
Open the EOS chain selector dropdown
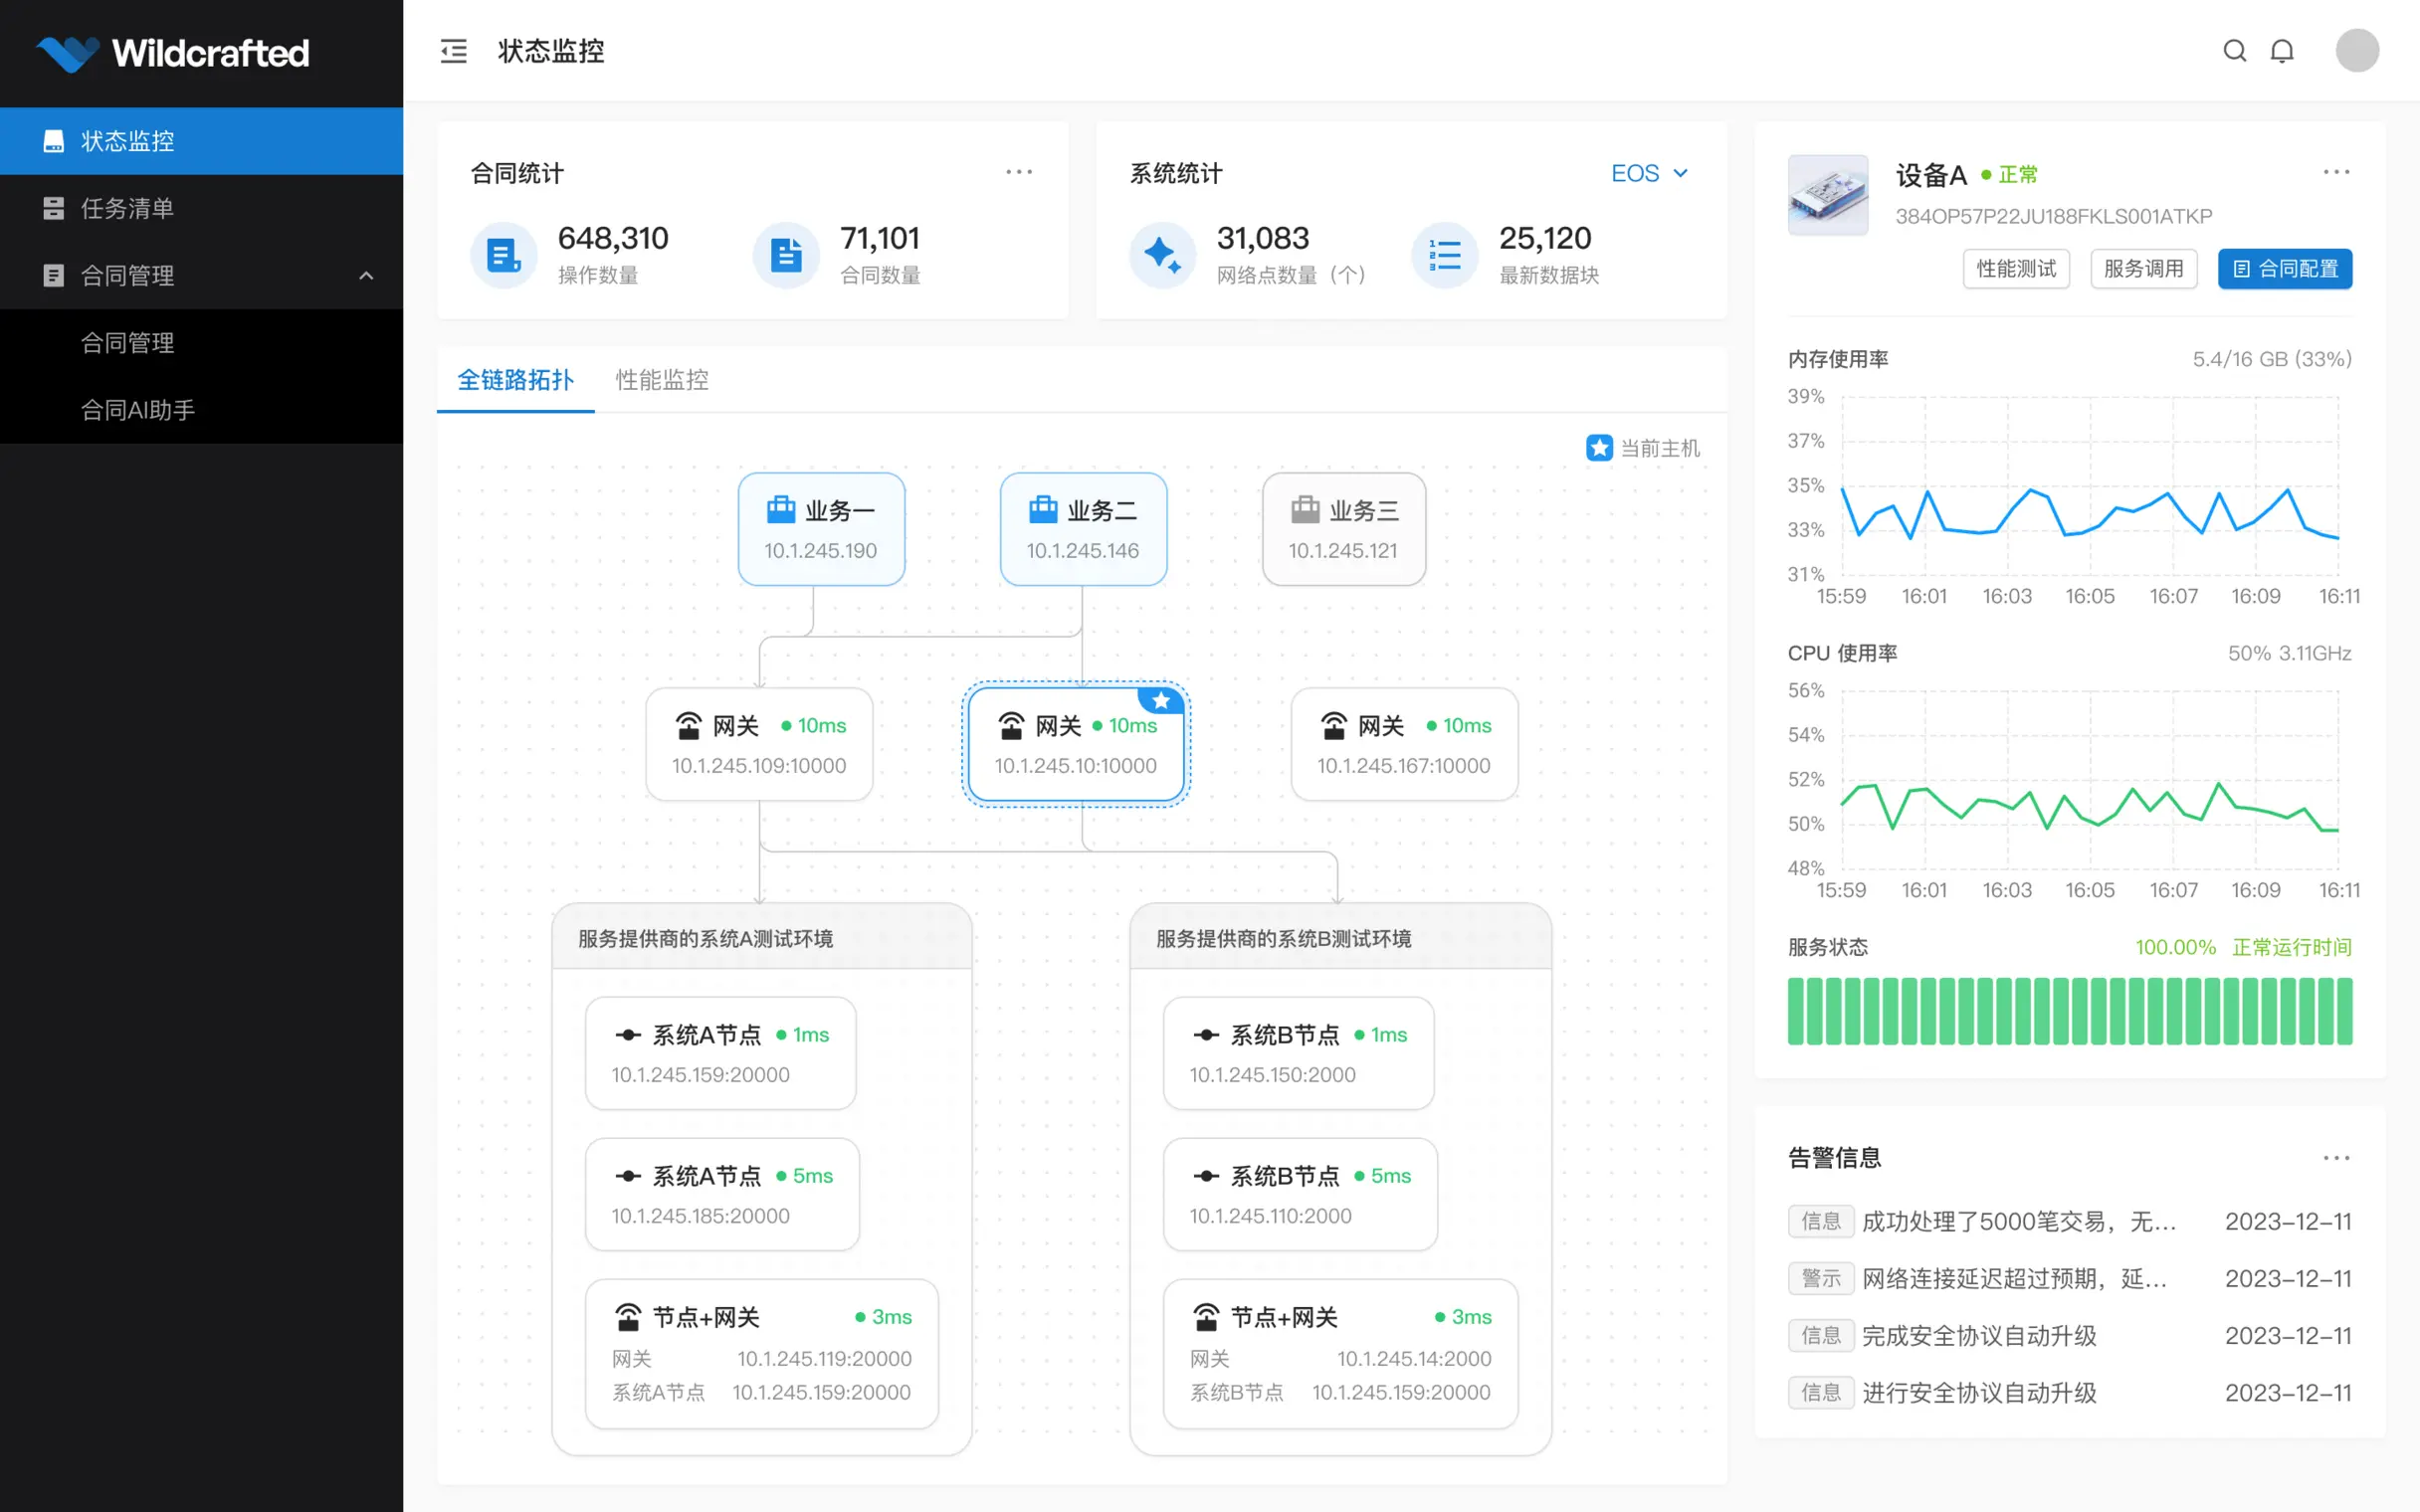point(1648,172)
